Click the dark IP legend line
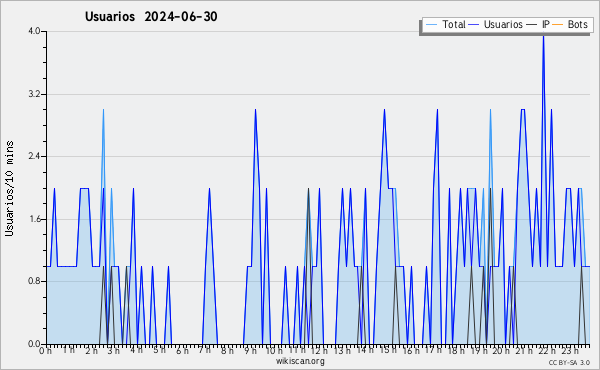The image size is (600, 370). coord(532,25)
